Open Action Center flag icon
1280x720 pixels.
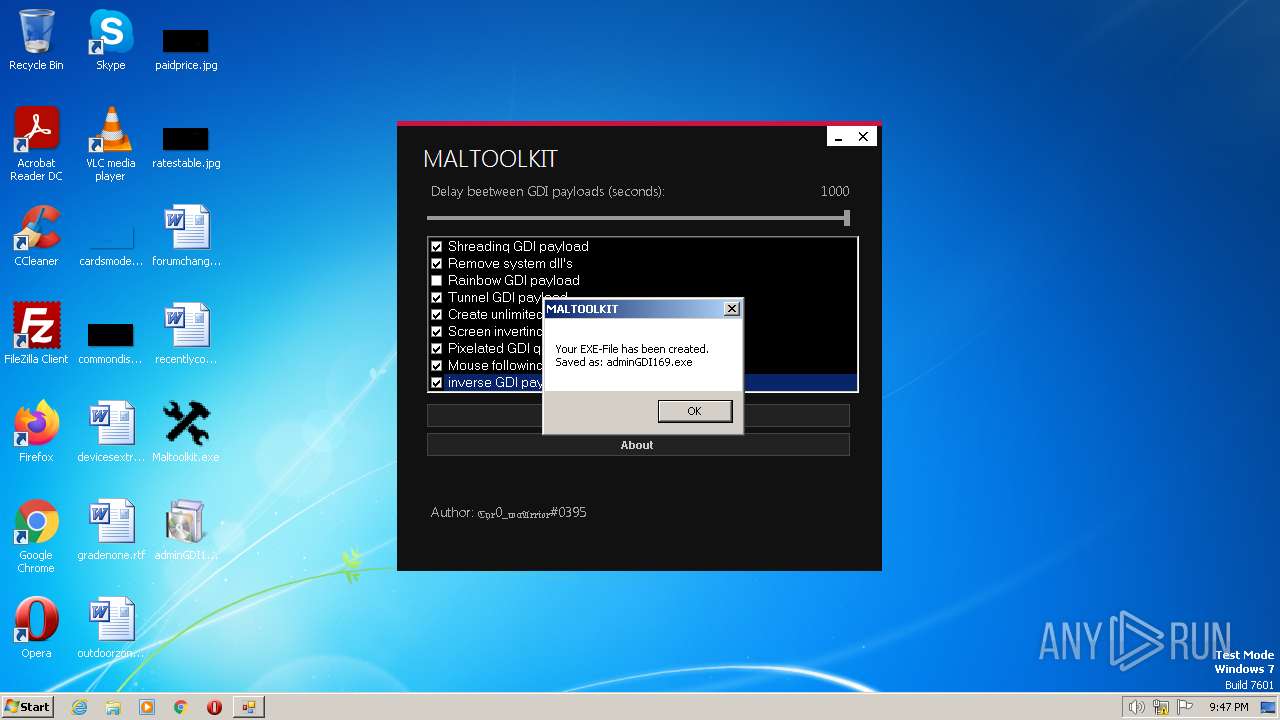(x=1185, y=707)
